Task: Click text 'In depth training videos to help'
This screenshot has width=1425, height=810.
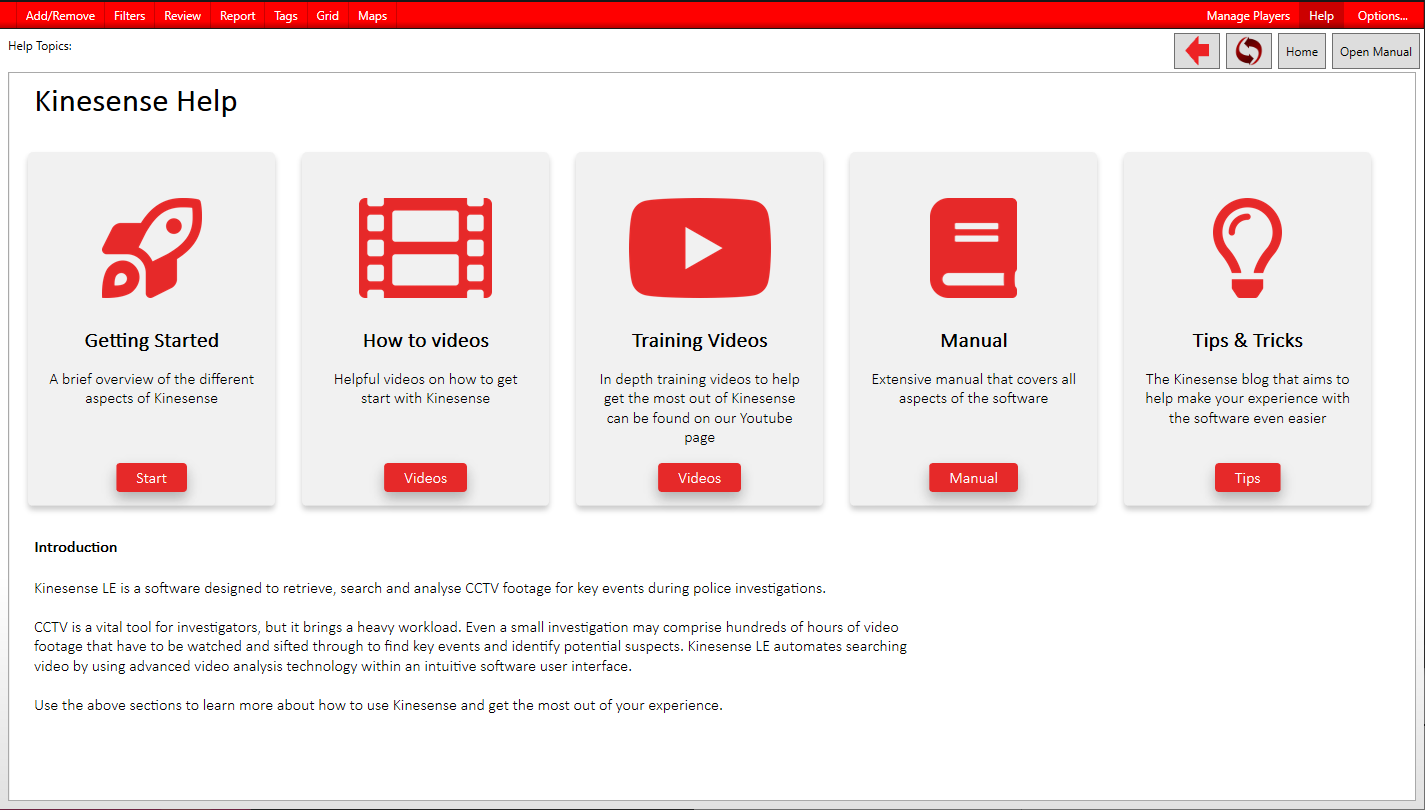Action: [x=700, y=408]
